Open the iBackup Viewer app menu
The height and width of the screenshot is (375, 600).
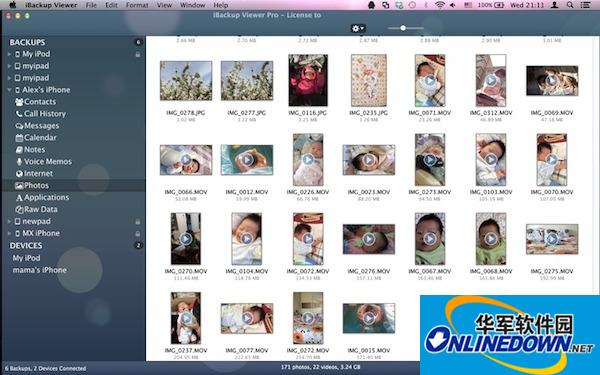tap(51, 5)
